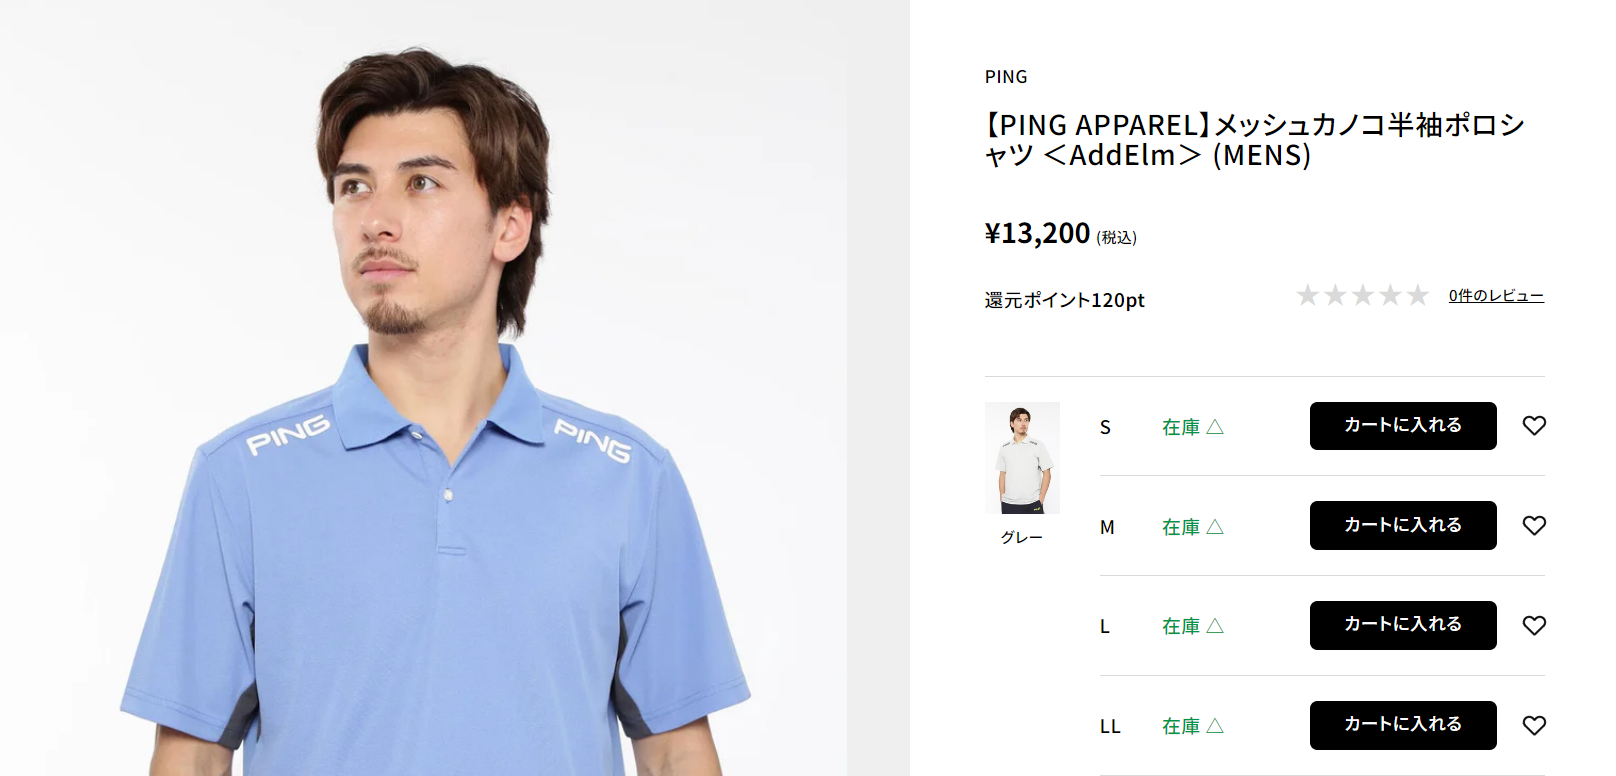Click the 在庫 stock status for size M
Viewport: 1616px width, 776px height.
(1181, 527)
